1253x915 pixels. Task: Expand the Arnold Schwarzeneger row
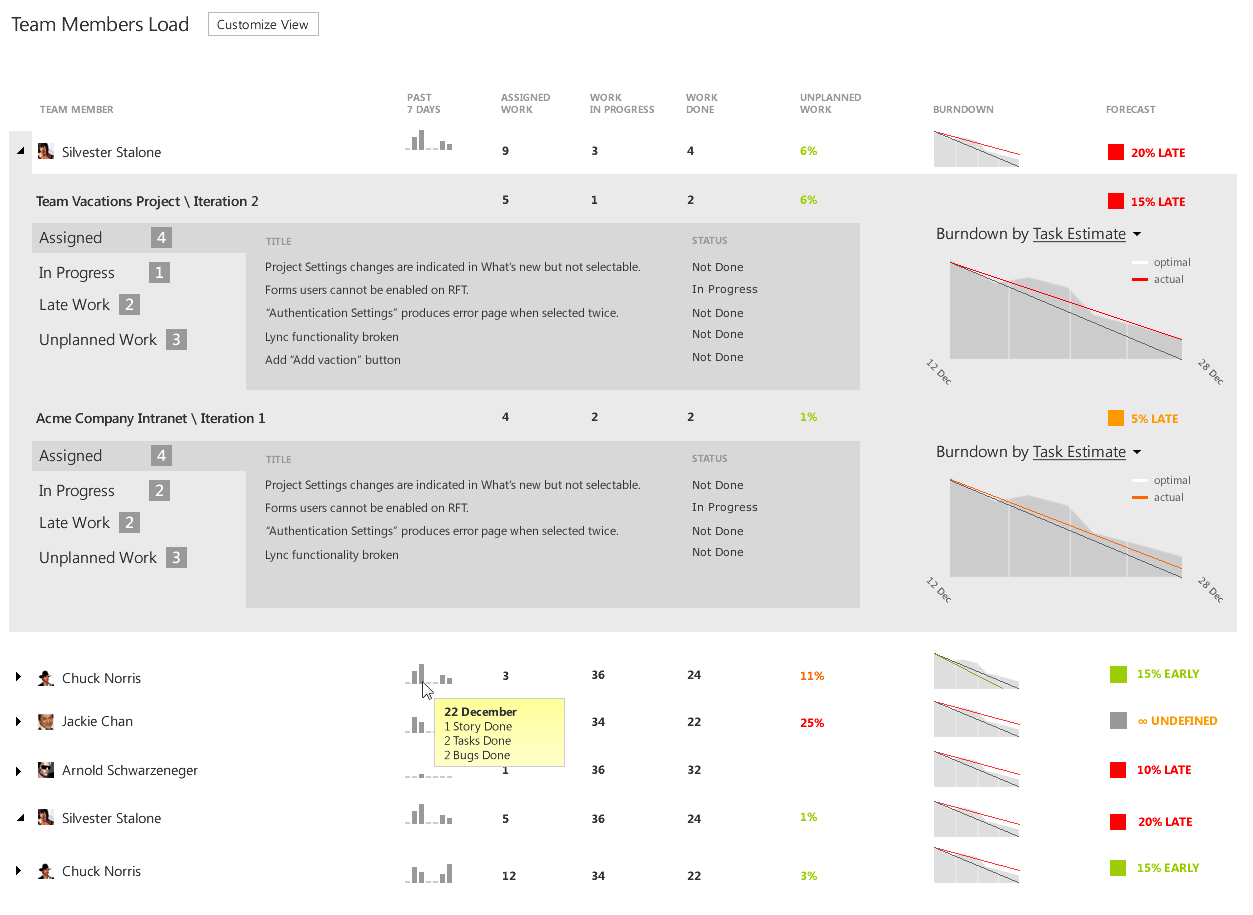point(19,771)
